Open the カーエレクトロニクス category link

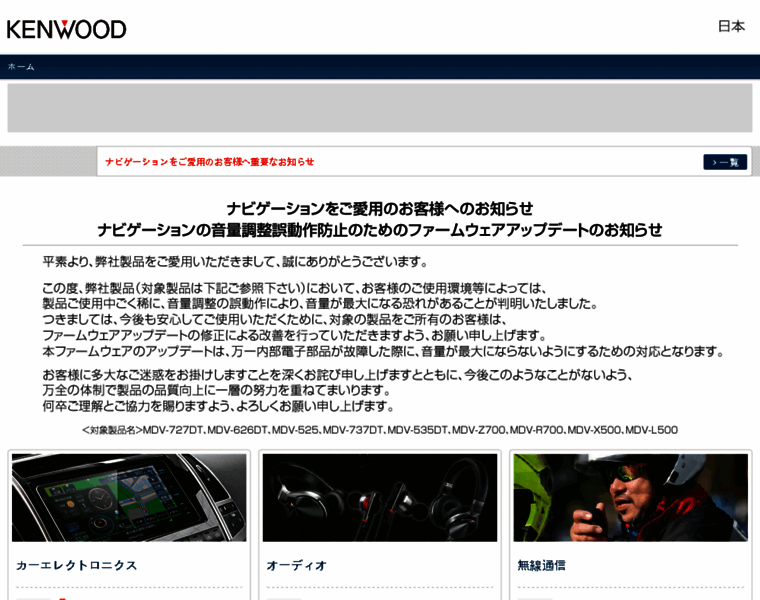(x=77, y=565)
